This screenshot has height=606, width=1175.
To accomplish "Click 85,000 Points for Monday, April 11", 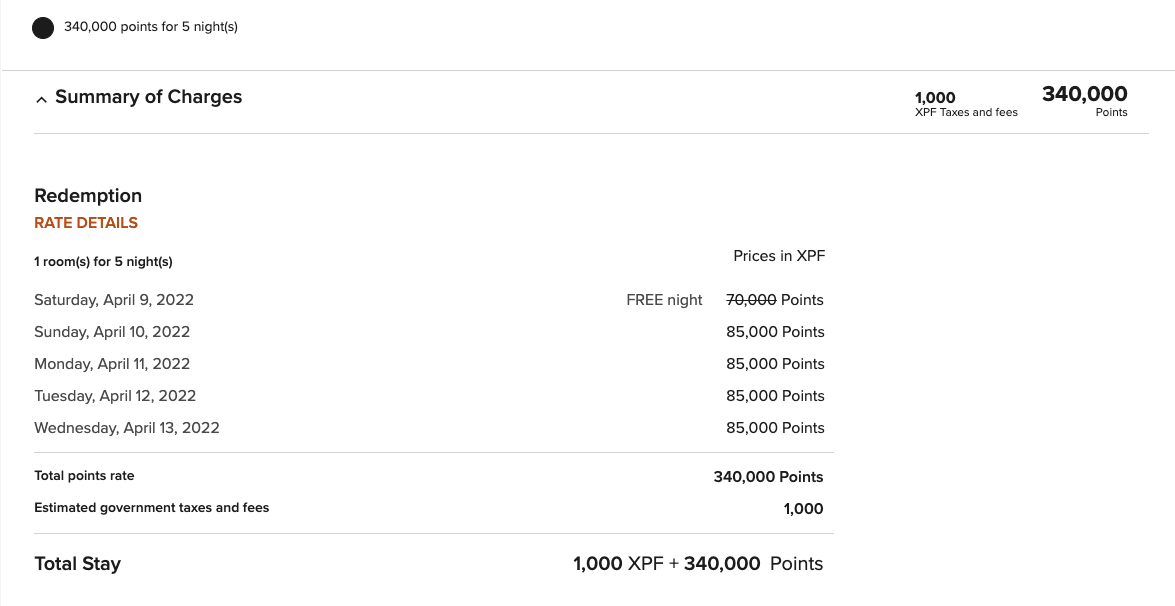I will pyautogui.click(x=775, y=364).
